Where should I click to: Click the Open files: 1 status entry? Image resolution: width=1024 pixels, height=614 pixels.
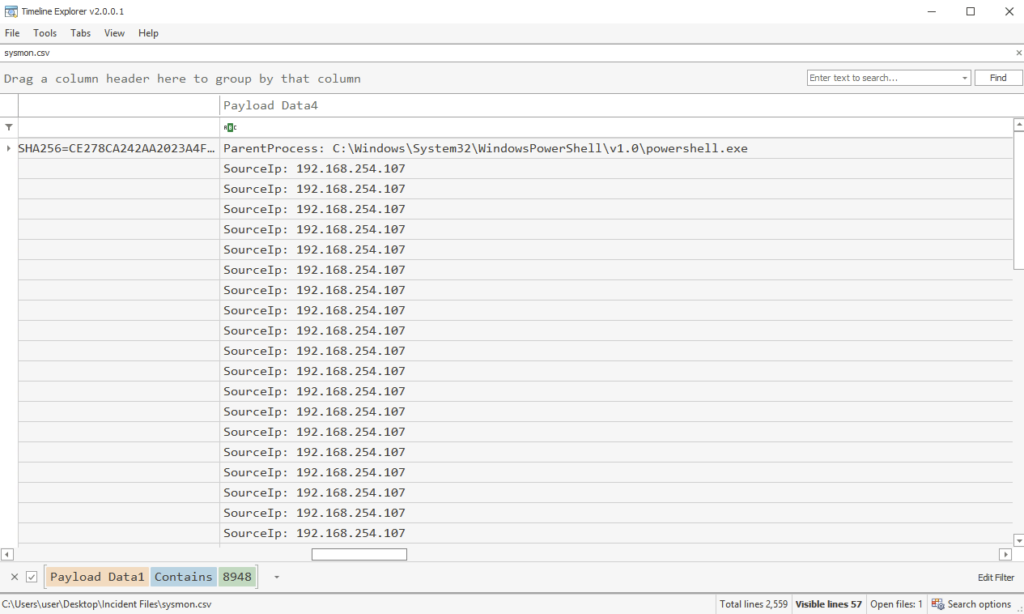click(896, 604)
